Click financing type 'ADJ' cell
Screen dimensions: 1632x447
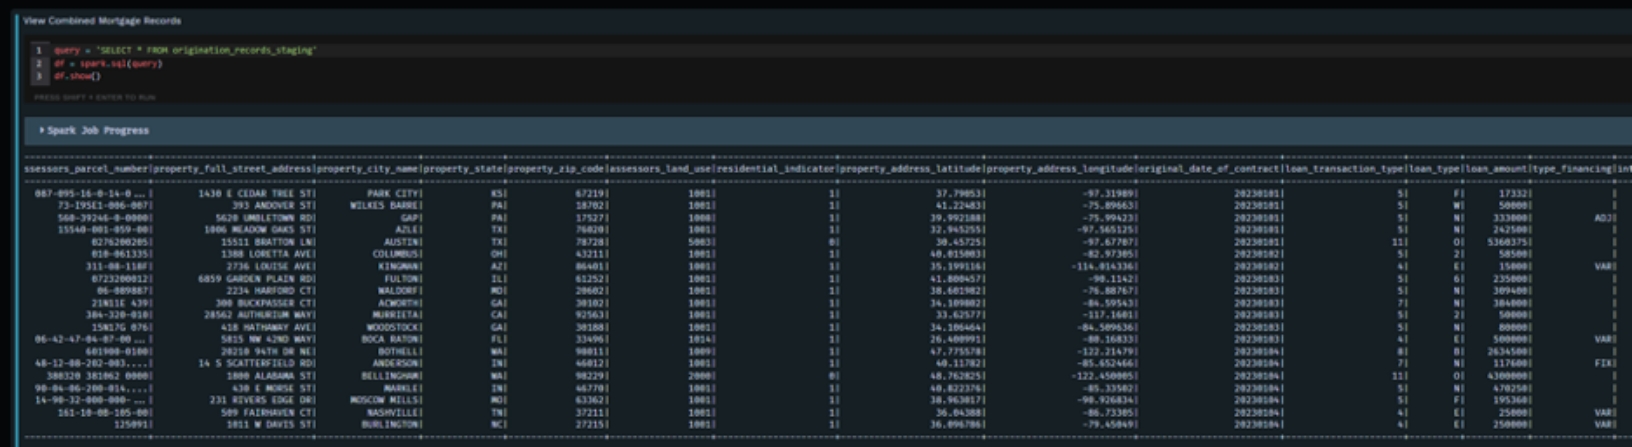(x=1603, y=218)
